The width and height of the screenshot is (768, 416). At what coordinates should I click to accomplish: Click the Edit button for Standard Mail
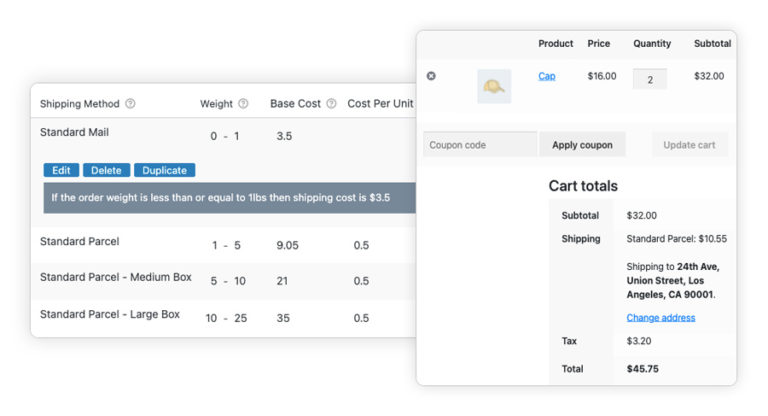point(61,170)
